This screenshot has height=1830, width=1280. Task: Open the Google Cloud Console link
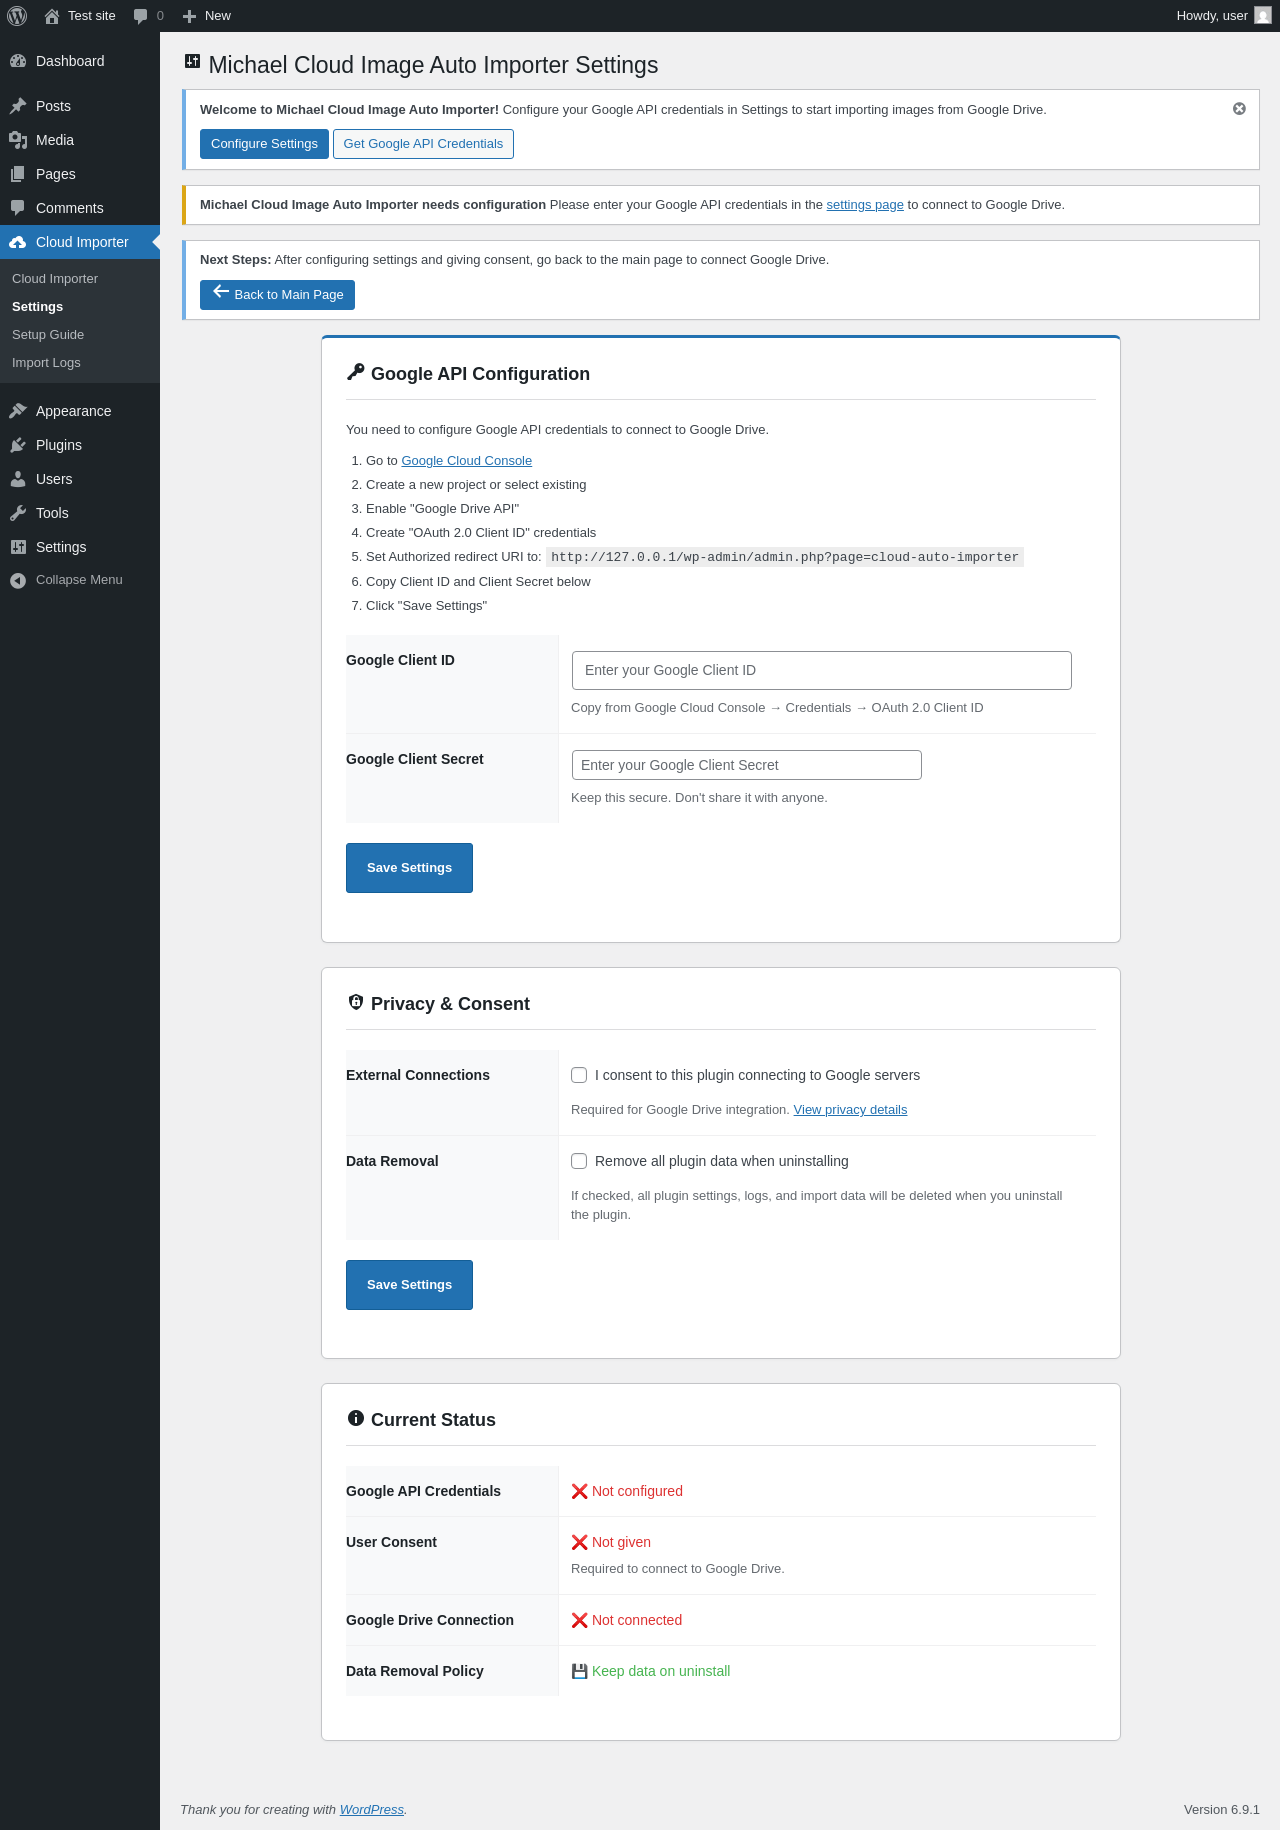(467, 461)
